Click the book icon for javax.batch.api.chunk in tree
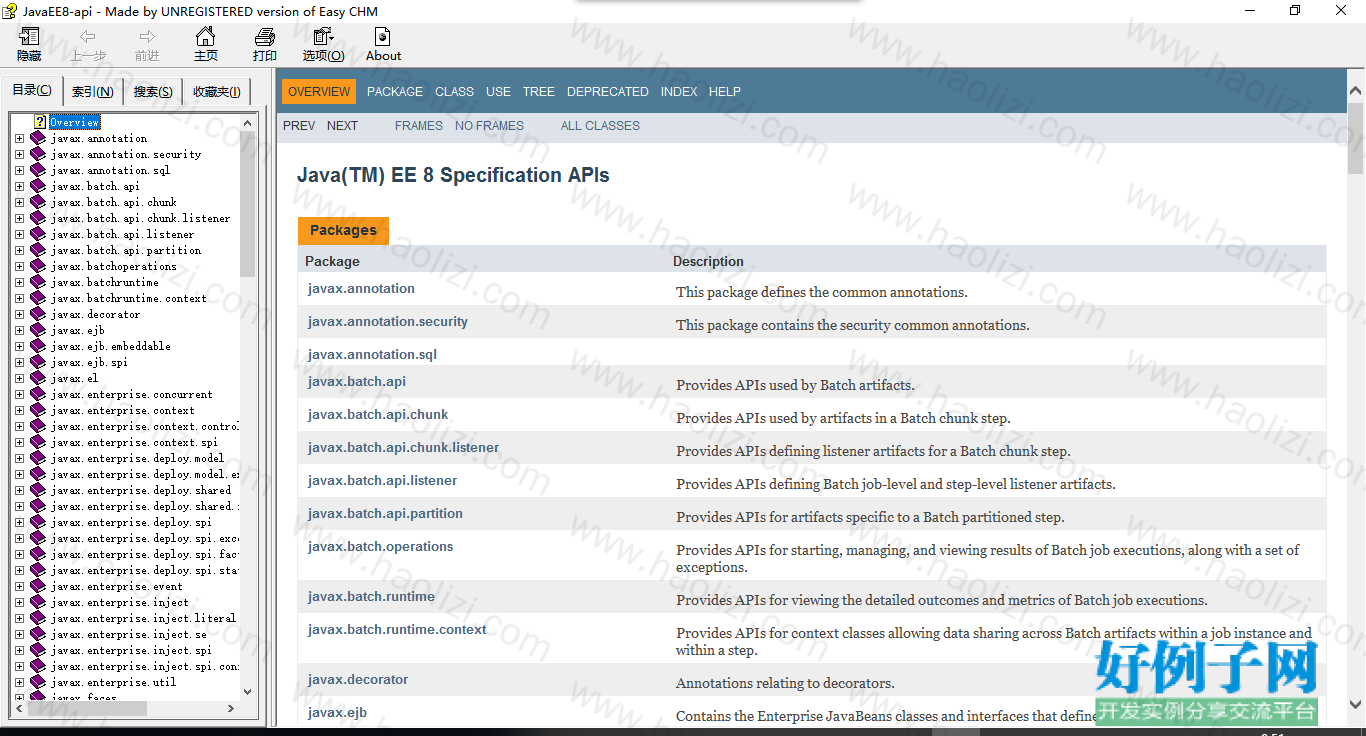The width and height of the screenshot is (1366, 736). pyautogui.click(x=38, y=202)
